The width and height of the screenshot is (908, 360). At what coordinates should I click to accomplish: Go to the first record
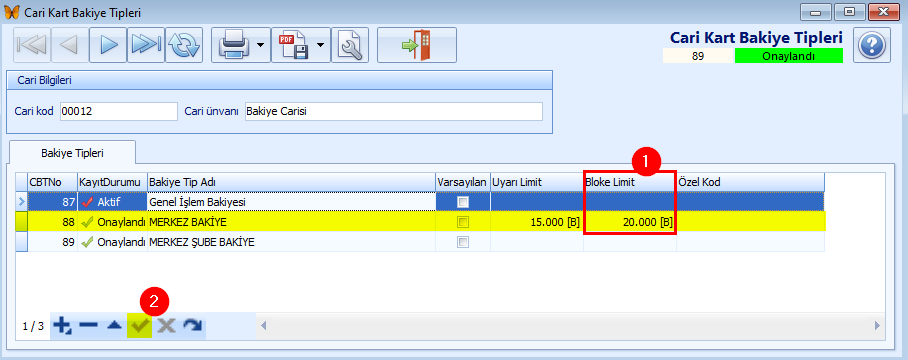31,45
